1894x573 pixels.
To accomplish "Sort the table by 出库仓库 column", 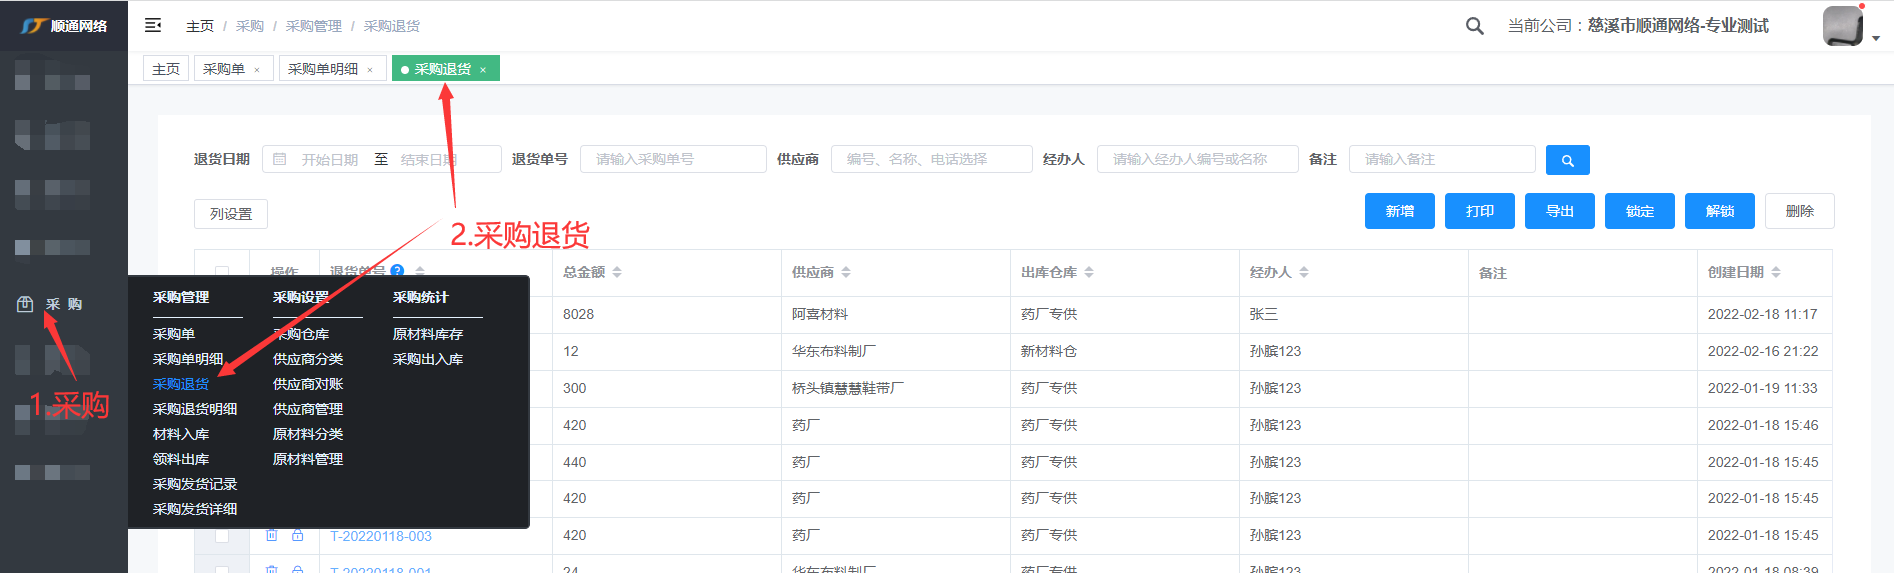I will (1089, 272).
